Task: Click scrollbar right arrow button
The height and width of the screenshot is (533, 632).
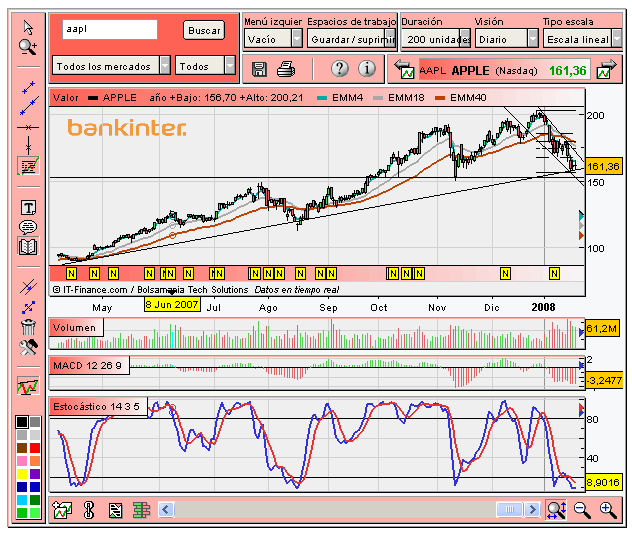Action: pyautogui.click(x=532, y=510)
